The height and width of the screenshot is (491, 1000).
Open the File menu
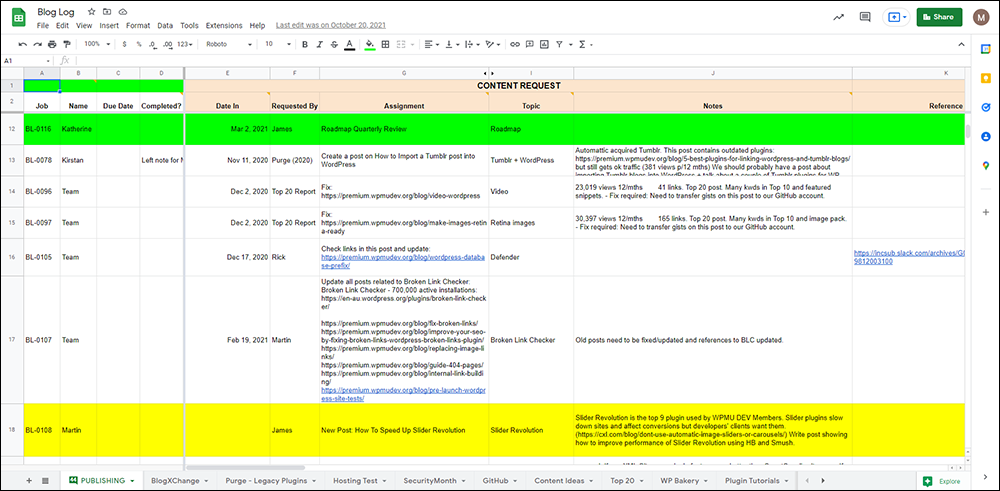(x=43, y=26)
